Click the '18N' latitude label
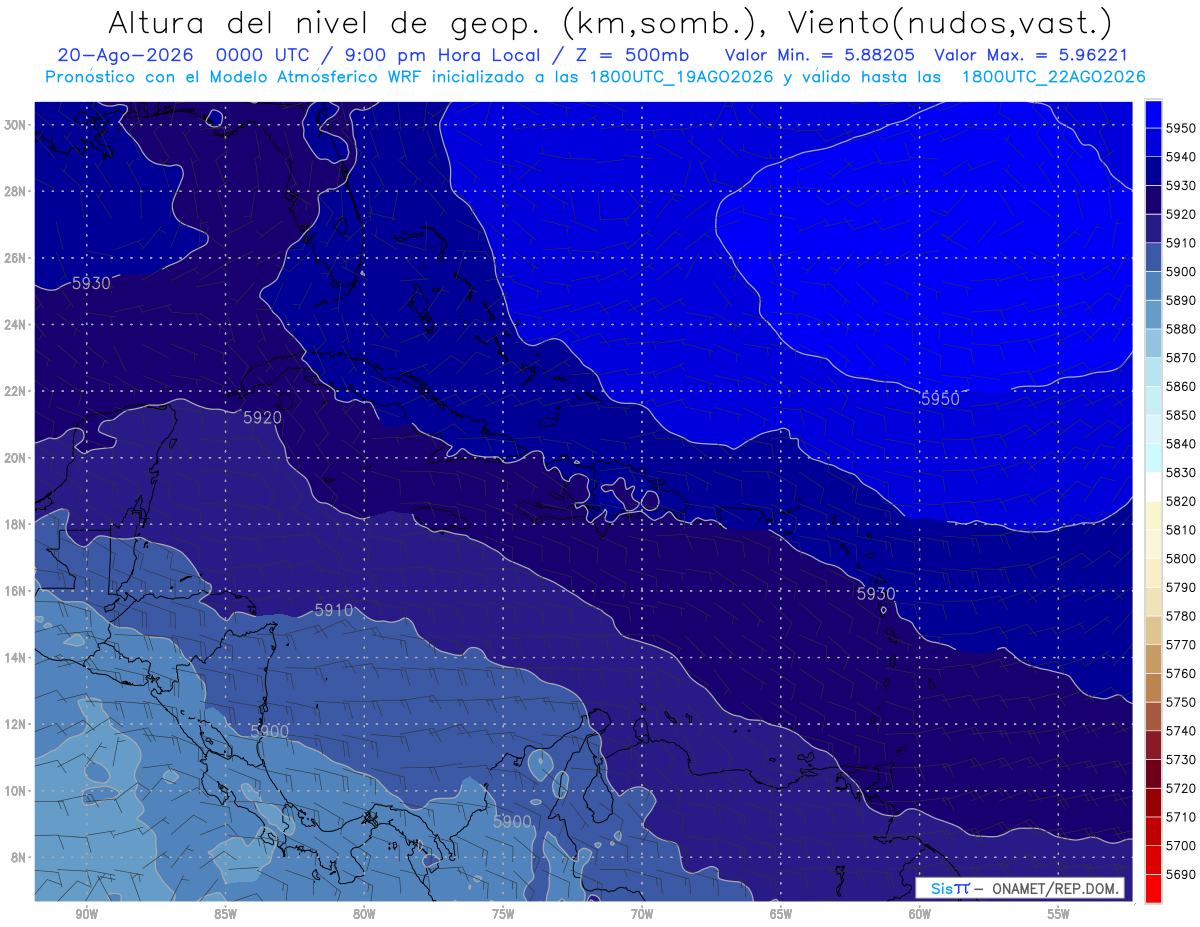The height and width of the screenshot is (927, 1200). pyautogui.click(x=14, y=524)
